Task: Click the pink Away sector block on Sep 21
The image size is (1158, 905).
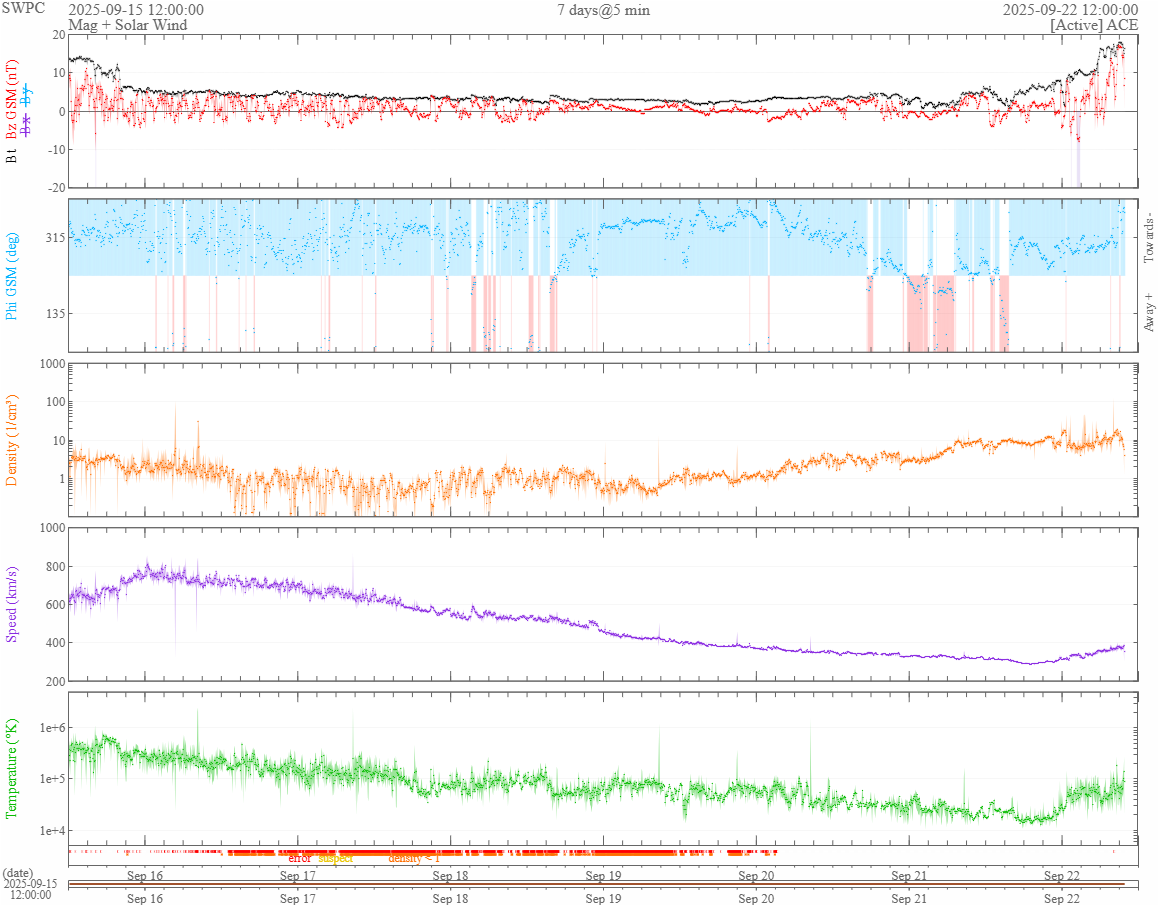Action: [916, 313]
